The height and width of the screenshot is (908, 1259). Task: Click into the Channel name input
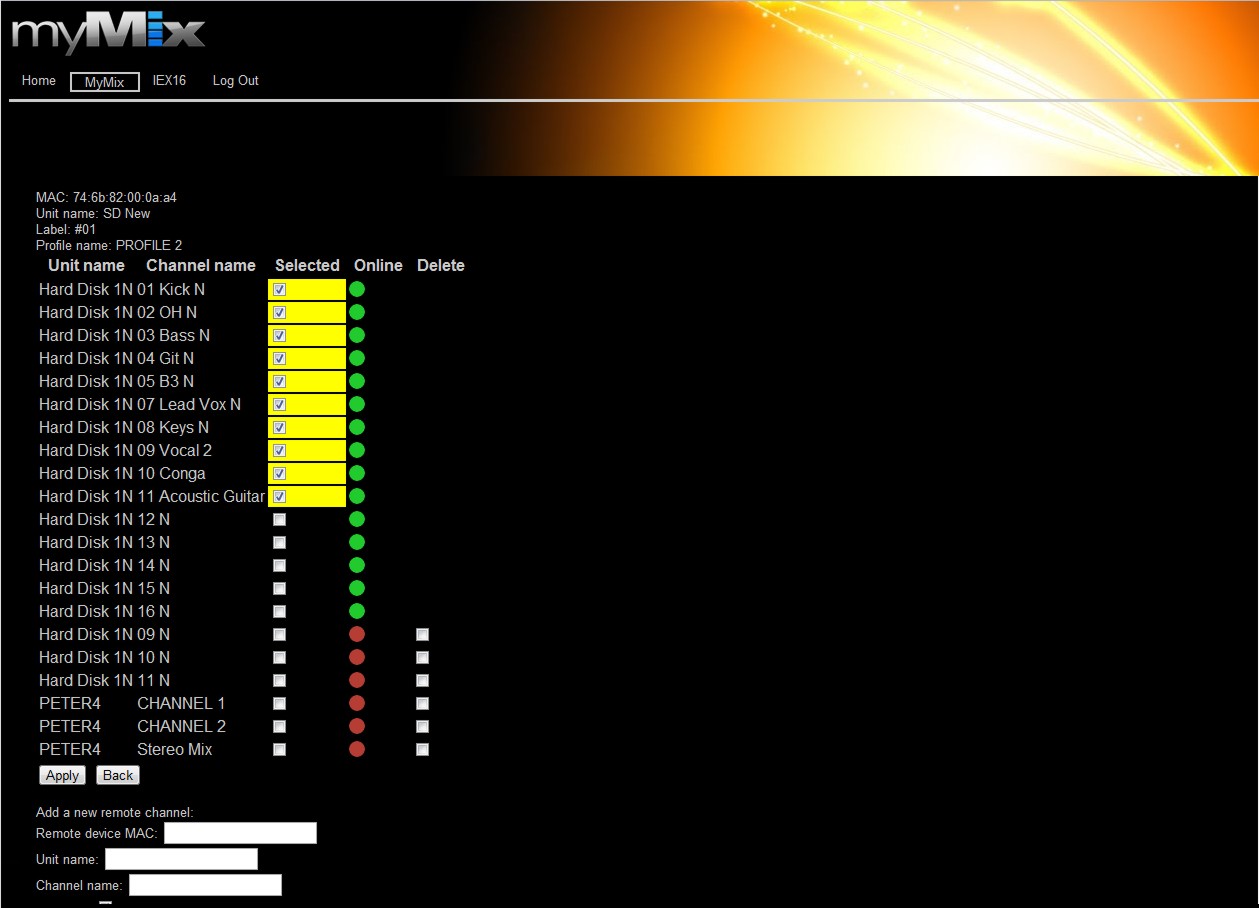pos(205,885)
